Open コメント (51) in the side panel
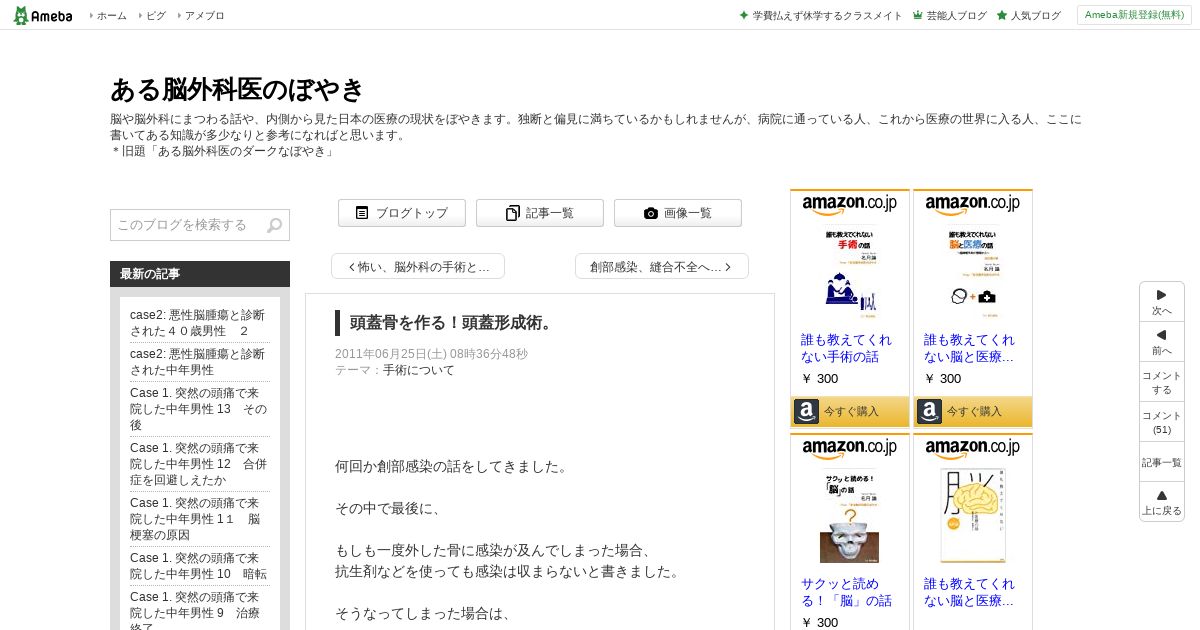The height and width of the screenshot is (630, 1200). [x=1161, y=422]
